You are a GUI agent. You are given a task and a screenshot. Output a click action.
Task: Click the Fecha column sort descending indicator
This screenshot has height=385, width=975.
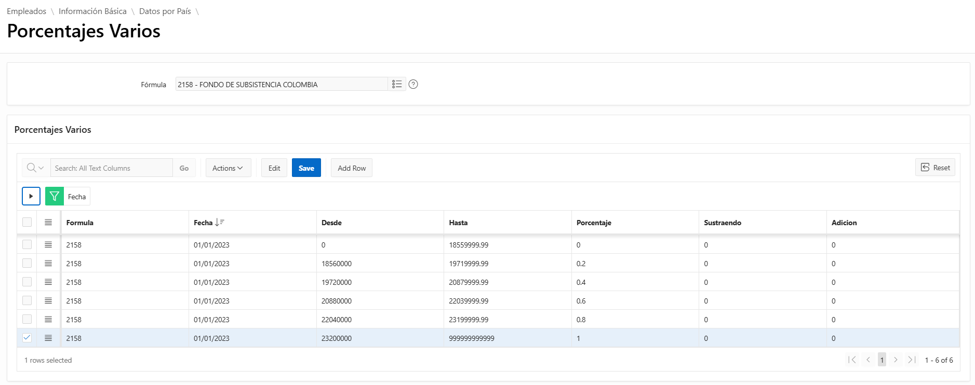pos(219,222)
